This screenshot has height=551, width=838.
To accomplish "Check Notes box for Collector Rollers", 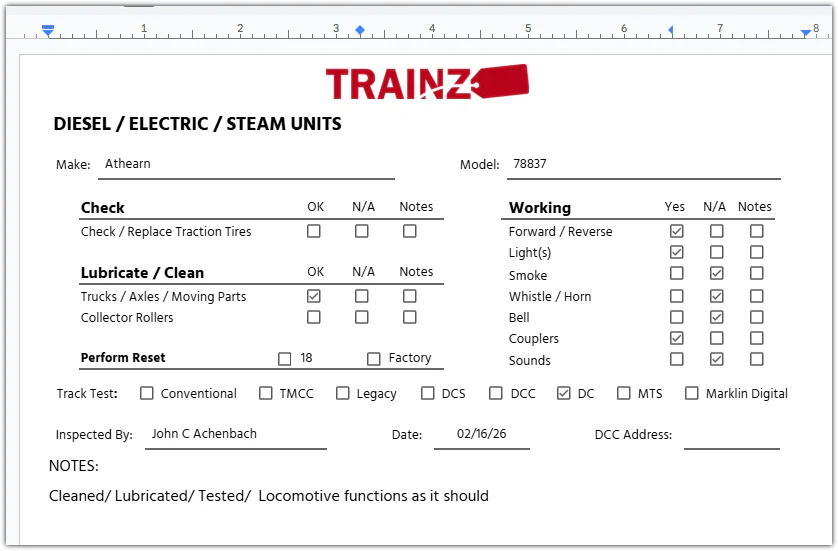I will 410,317.
